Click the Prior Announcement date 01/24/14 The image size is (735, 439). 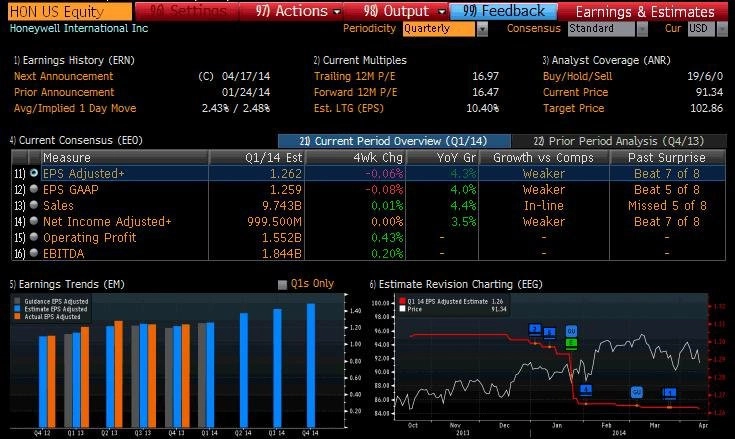tap(246, 92)
